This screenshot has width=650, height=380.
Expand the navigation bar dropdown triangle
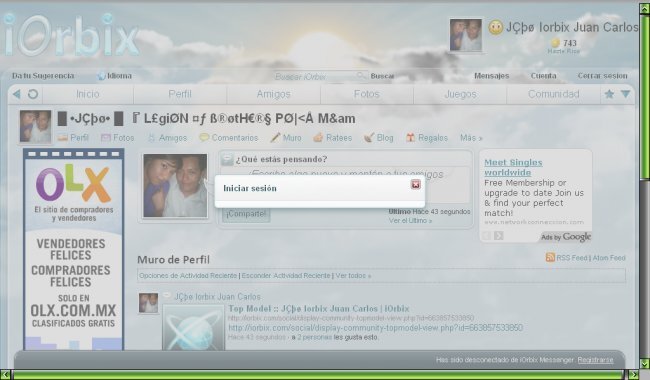pyautogui.click(x=625, y=94)
